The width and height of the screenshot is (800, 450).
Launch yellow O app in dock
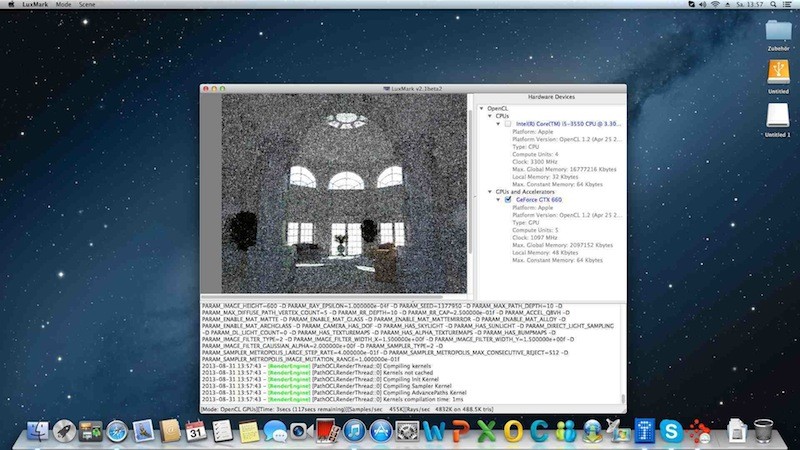[513, 432]
